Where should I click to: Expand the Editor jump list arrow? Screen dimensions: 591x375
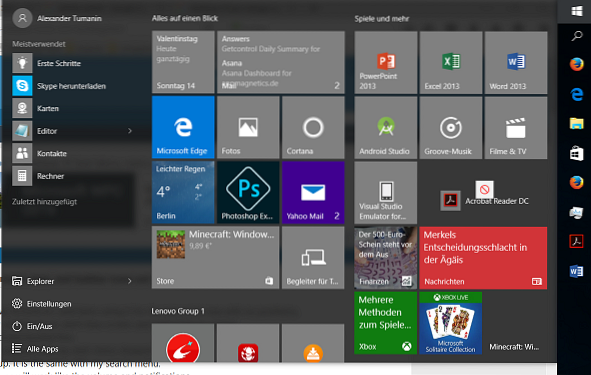coord(130,131)
